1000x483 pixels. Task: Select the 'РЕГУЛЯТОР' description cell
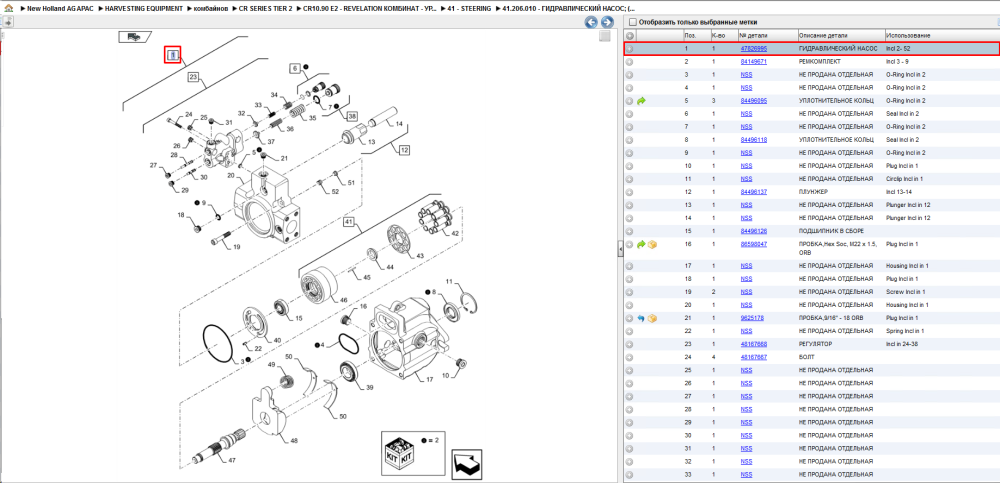point(840,344)
